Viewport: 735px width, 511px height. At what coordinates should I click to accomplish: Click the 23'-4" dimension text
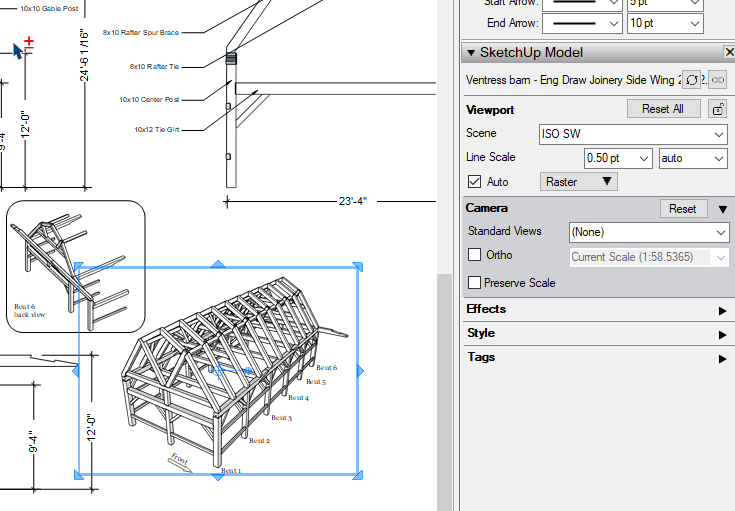(352, 201)
